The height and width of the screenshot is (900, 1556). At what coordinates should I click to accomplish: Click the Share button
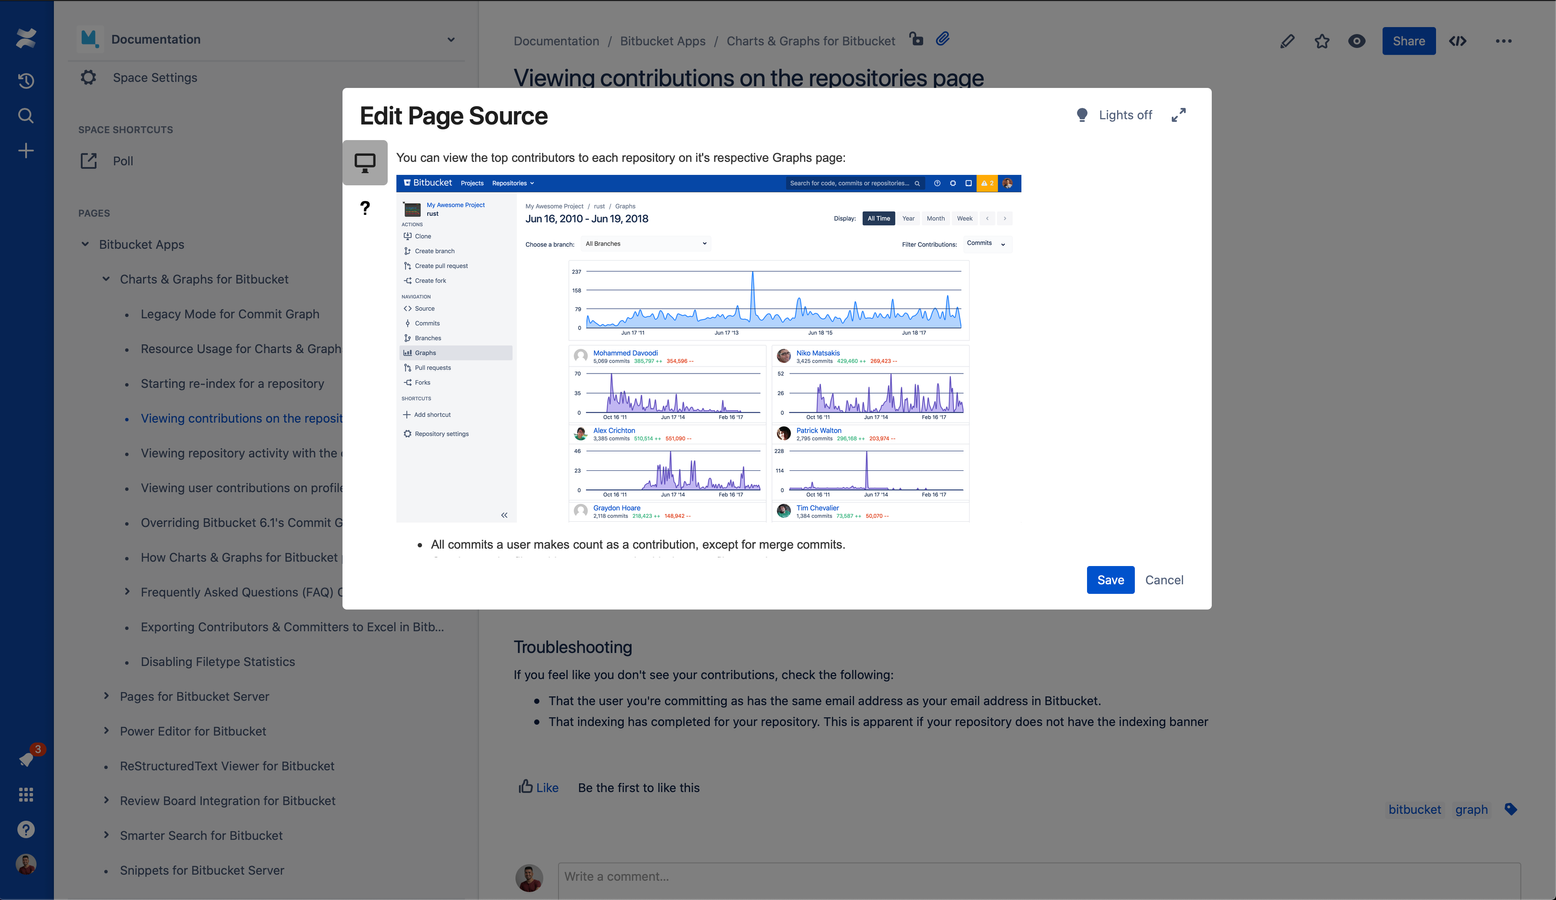tap(1408, 41)
